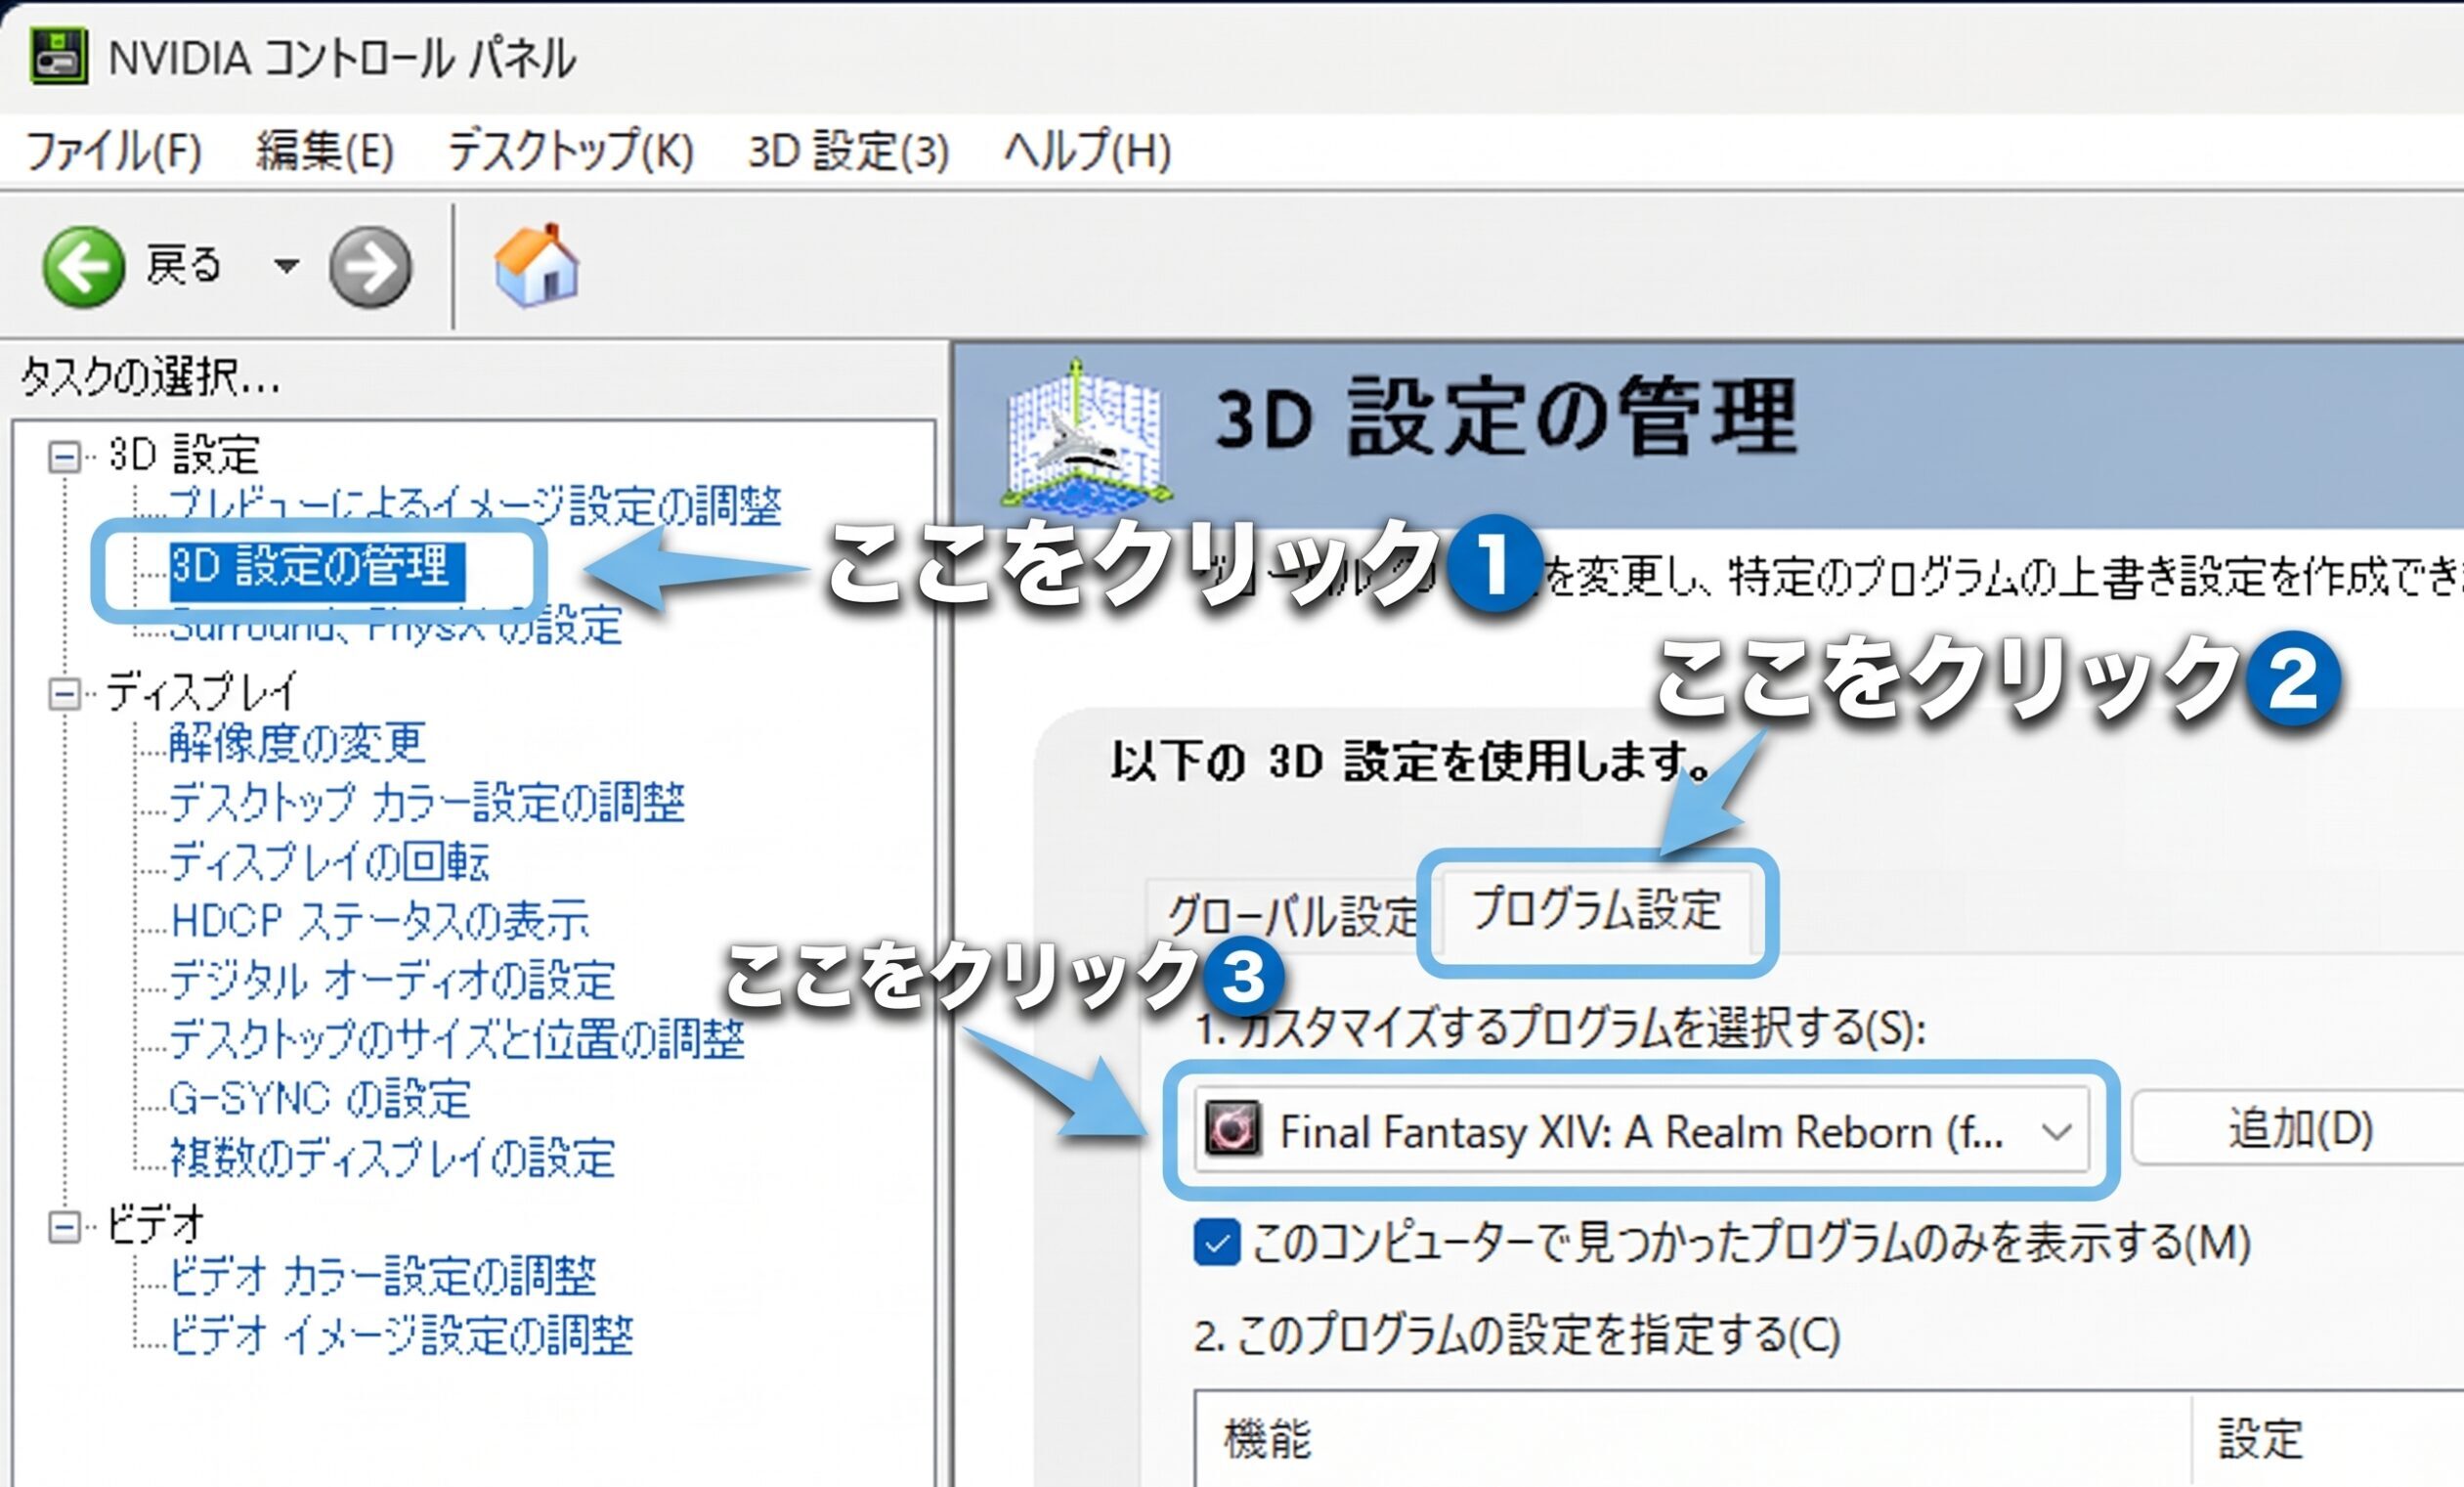Screen dimensions: 2464x1487
Task: Click the gray Forward arrow button
Action: 370,267
